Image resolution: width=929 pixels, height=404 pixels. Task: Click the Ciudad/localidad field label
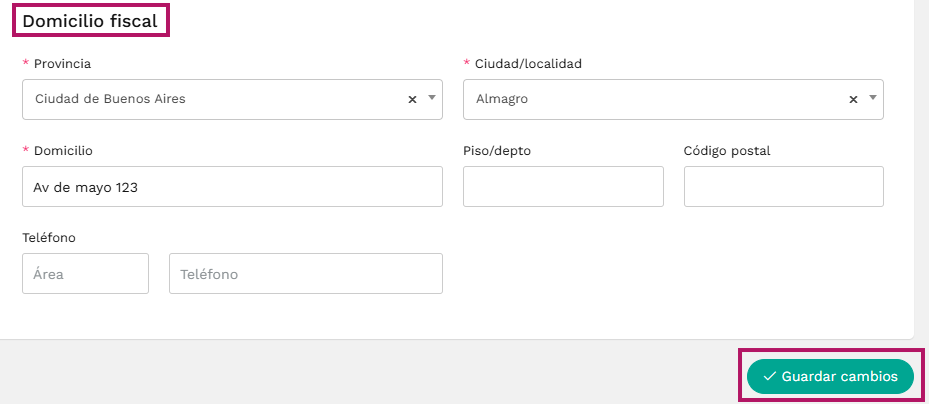pyautogui.click(x=528, y=64)
